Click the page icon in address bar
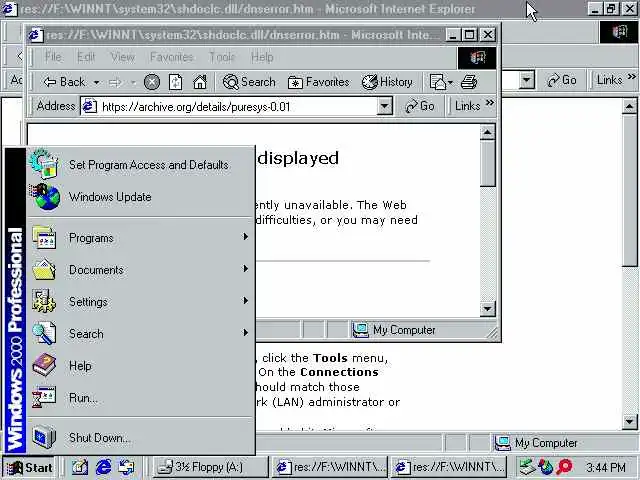 tap(90, 107)
